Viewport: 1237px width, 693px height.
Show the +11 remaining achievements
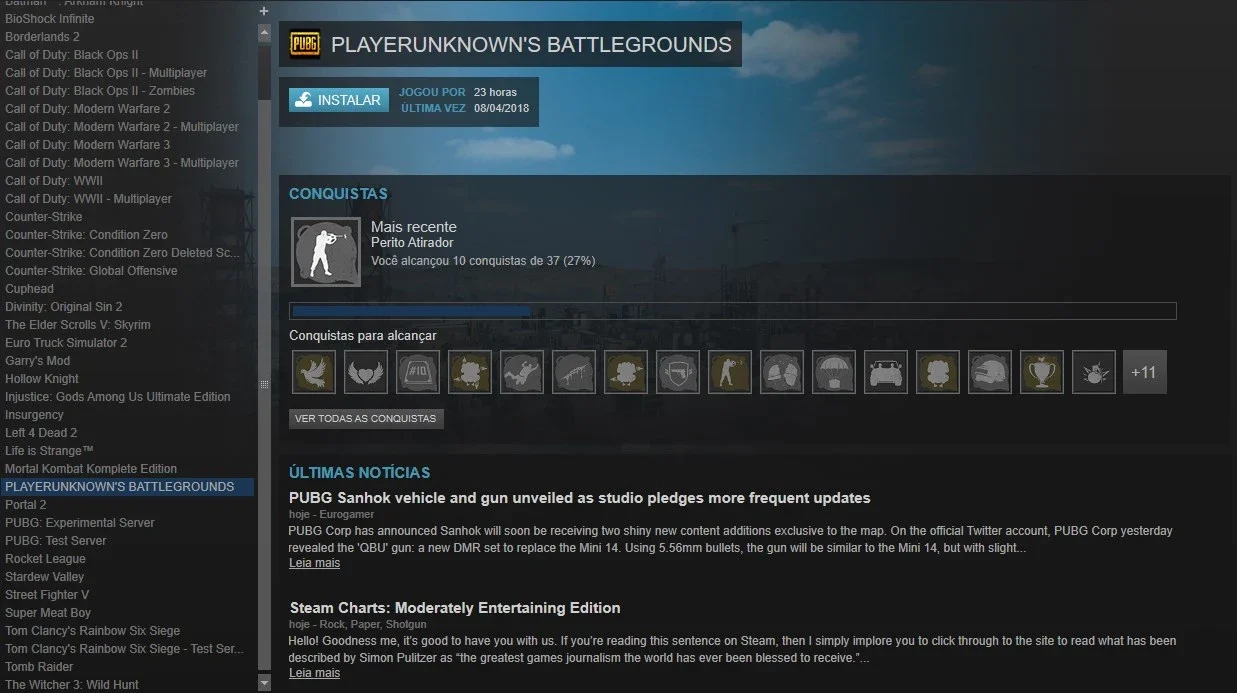[x=1144, y=372]
